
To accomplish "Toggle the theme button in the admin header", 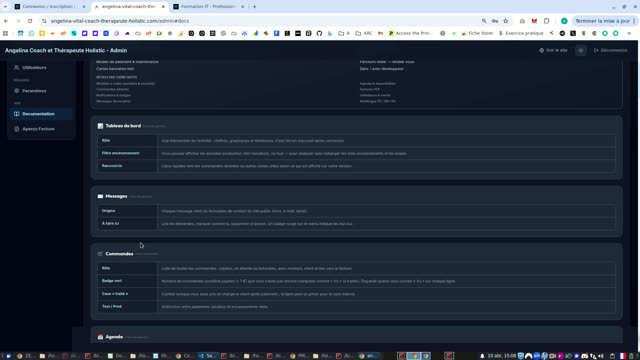I will 581,51.
